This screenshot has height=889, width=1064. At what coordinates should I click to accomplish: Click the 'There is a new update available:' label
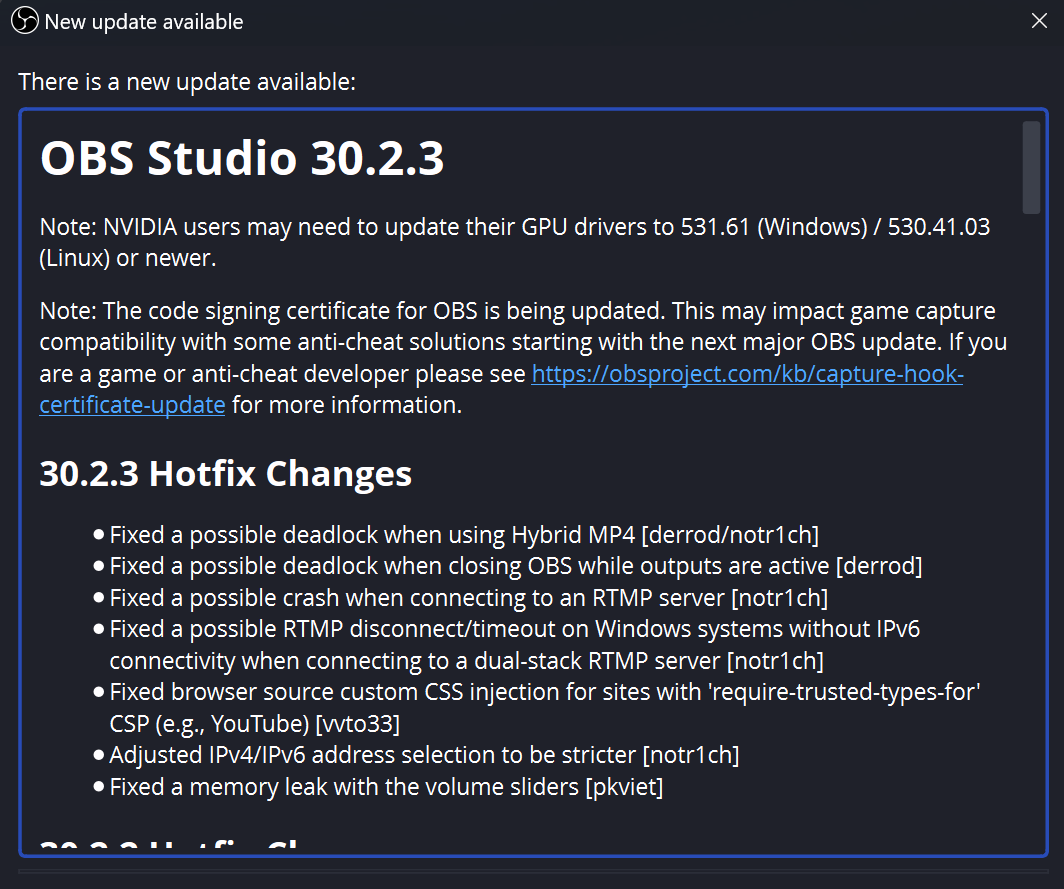(187, 82)
